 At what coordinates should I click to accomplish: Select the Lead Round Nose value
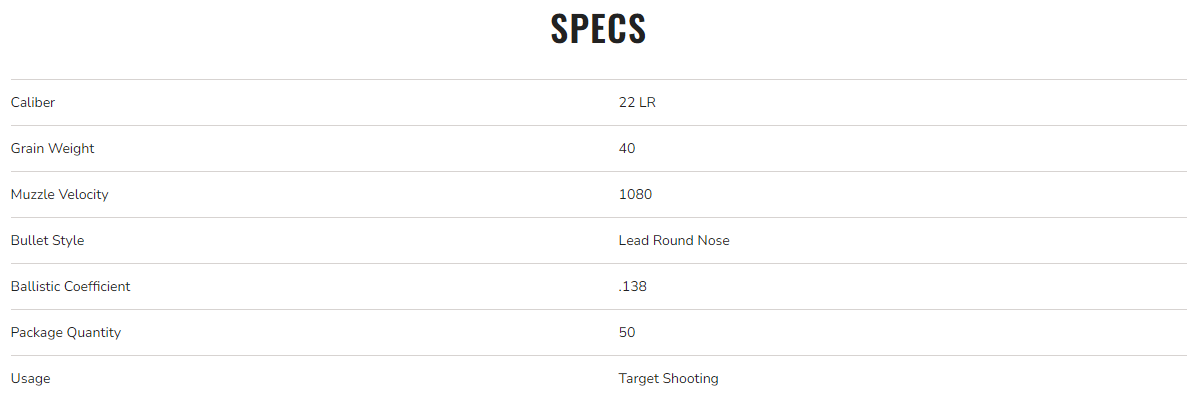pyautogui.click(x=674, y=240)
